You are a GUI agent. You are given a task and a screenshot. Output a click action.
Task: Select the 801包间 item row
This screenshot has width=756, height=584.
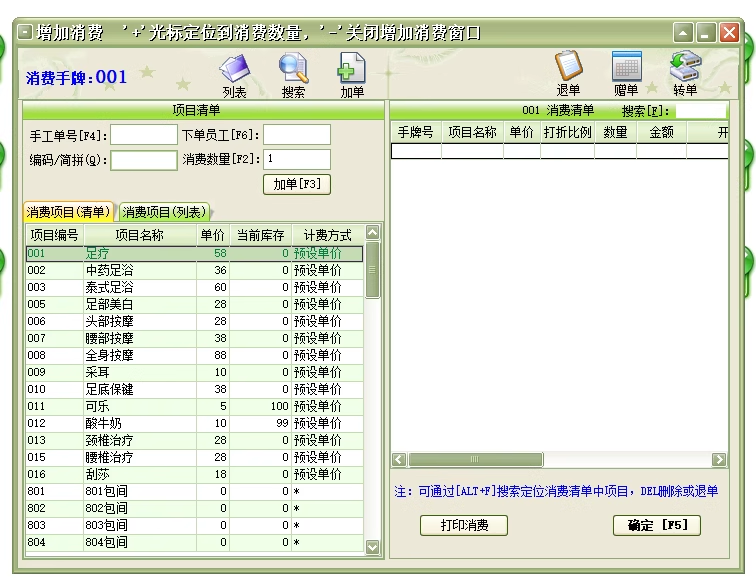(194, 491)
